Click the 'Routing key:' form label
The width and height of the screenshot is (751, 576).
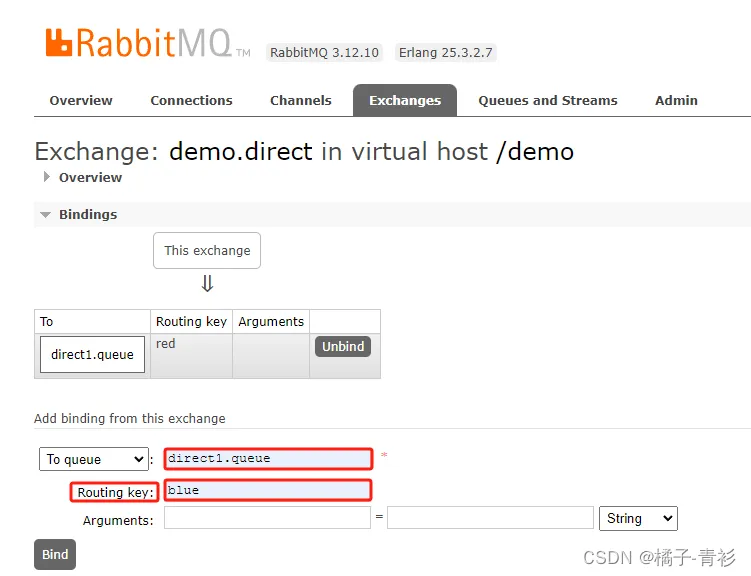pyautogui.click(x=115, y=492)
